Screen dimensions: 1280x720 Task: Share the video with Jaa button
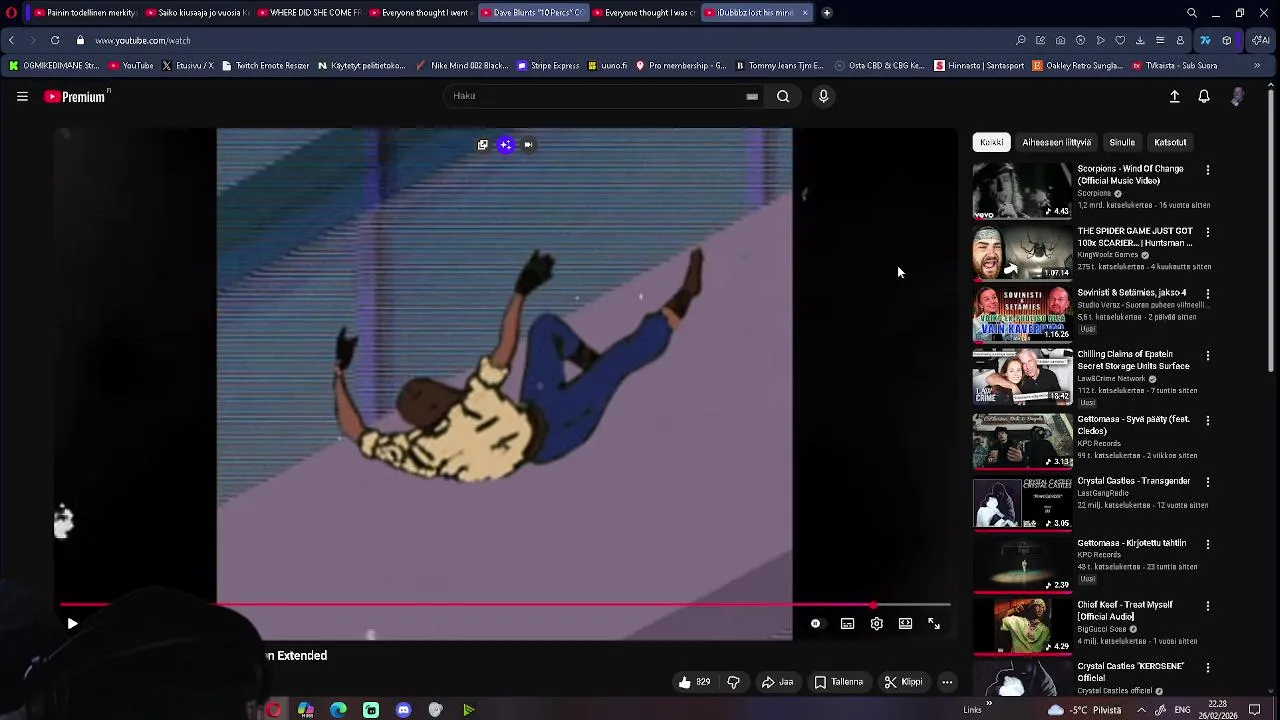pos(777,682)
